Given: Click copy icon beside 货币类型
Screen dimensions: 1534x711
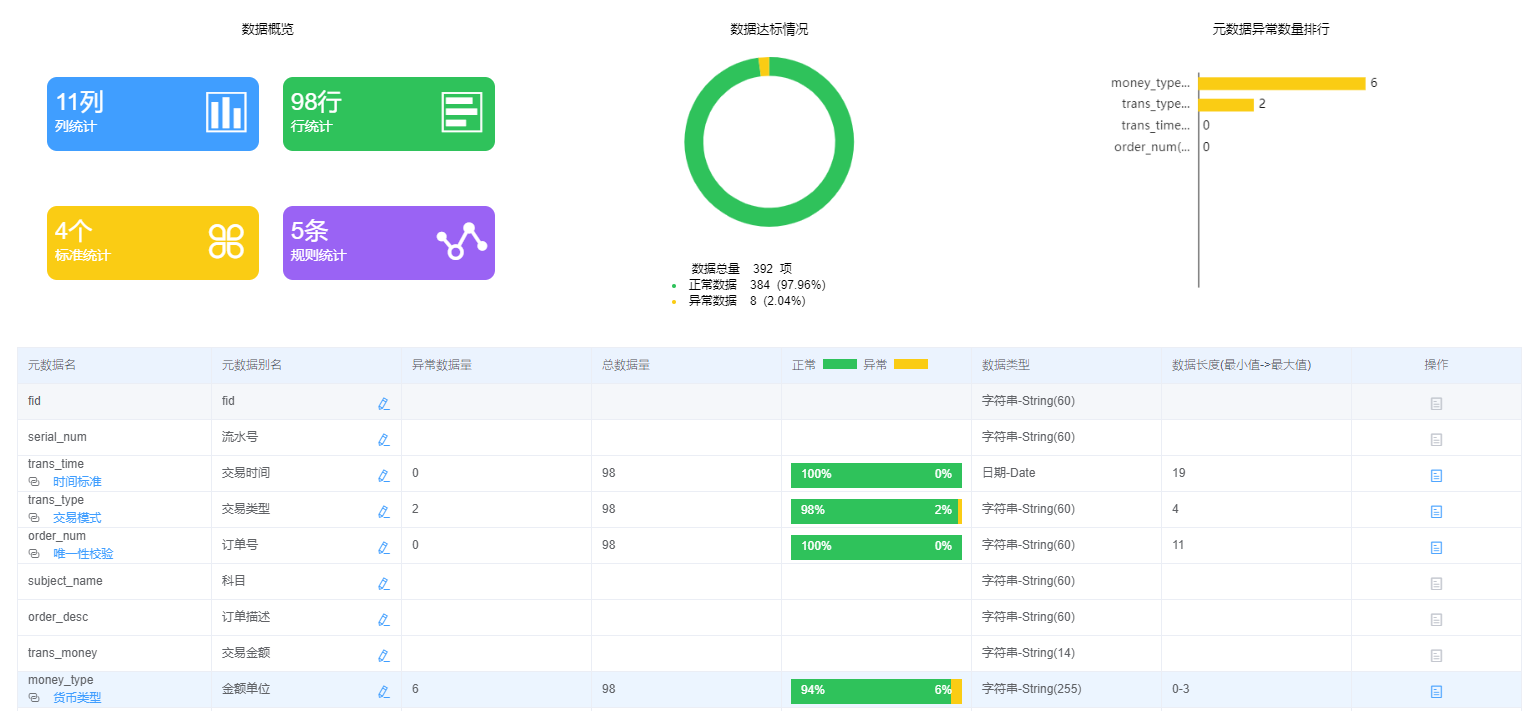Looking at the screenshot, I should (x=34, y=698).
